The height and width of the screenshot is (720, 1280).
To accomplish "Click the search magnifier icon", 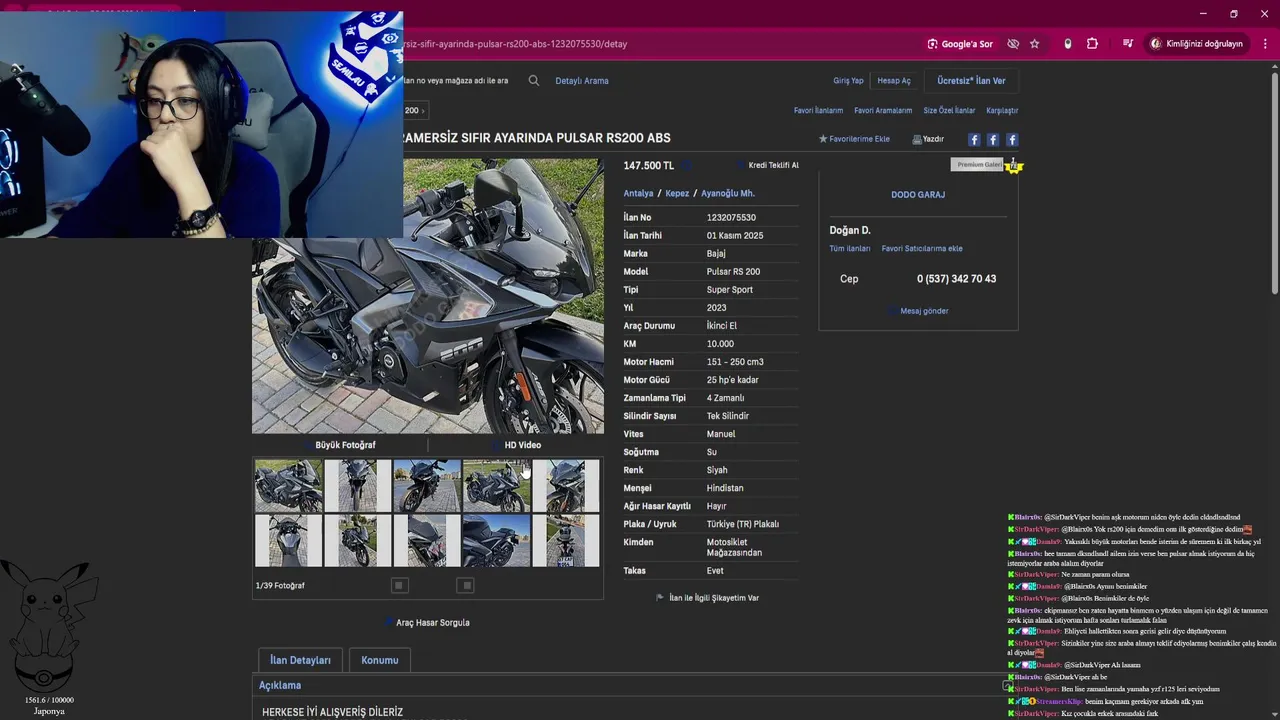I will tap(534, 81).
